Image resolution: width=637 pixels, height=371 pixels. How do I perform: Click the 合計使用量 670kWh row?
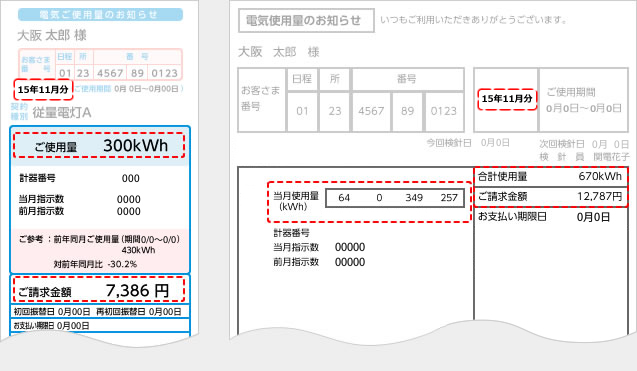click(x=550, y=176)
